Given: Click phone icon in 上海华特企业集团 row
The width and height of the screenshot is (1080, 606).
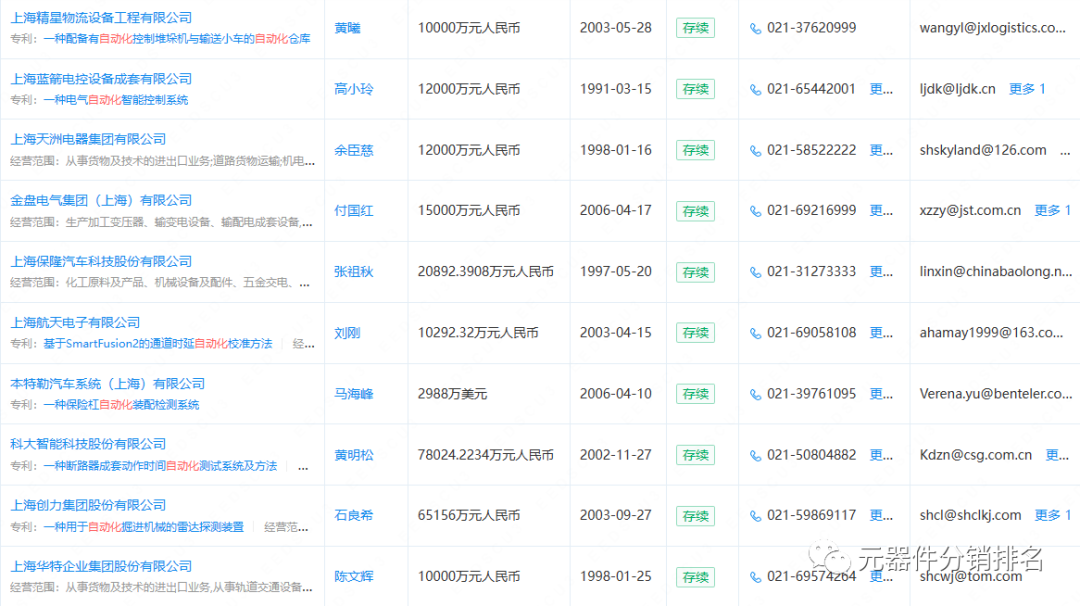Looking at the screenshot, I should click(x=756, y=577).
